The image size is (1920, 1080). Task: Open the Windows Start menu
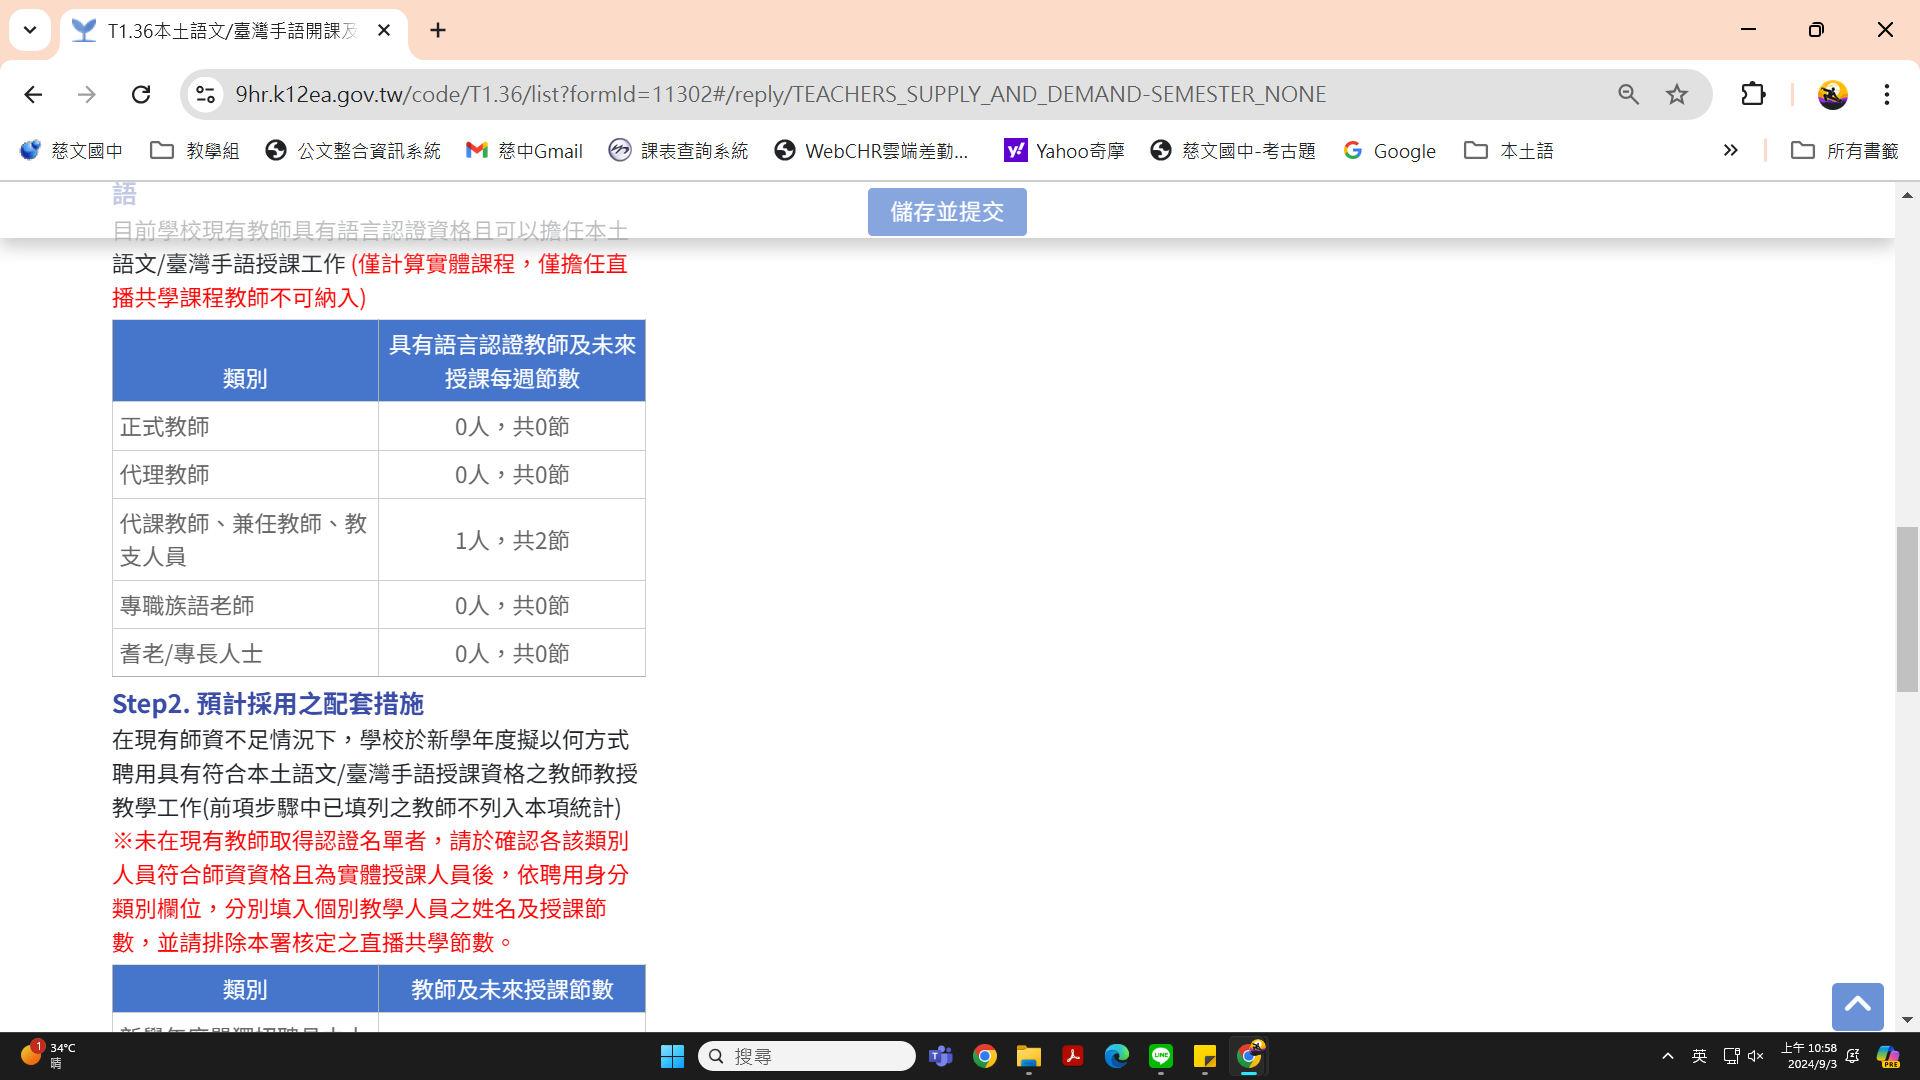672,1056
